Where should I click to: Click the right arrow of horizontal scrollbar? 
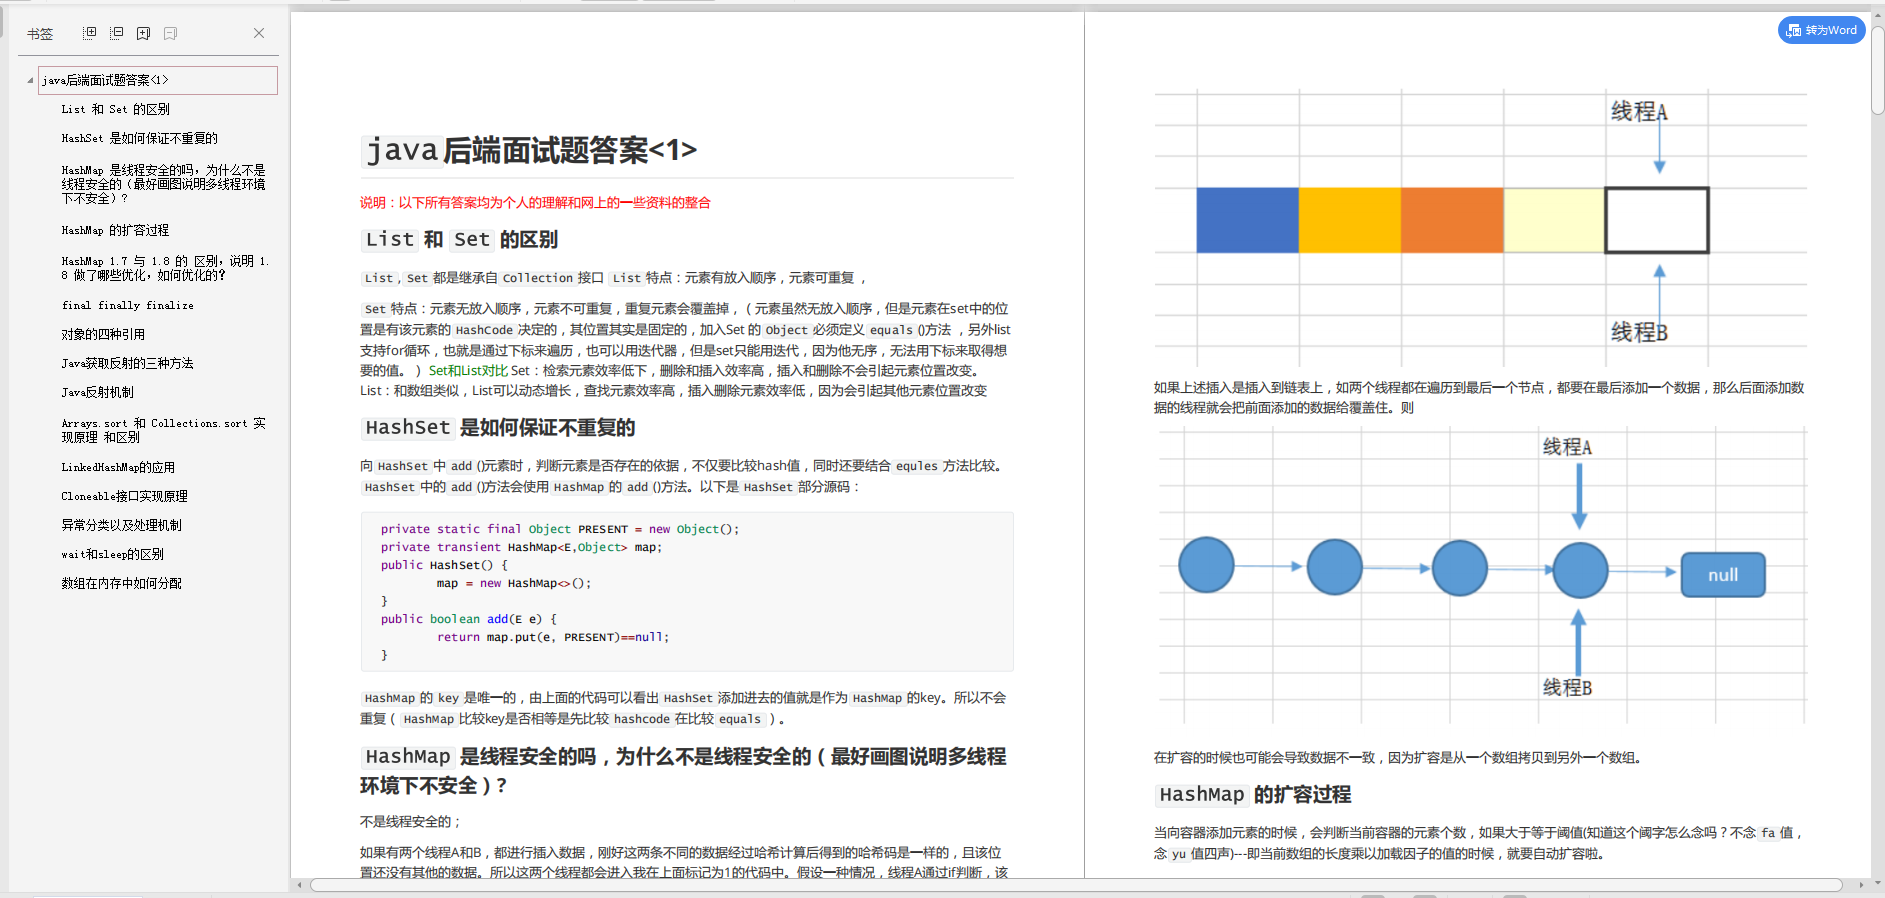click(x=1861, y=885)
